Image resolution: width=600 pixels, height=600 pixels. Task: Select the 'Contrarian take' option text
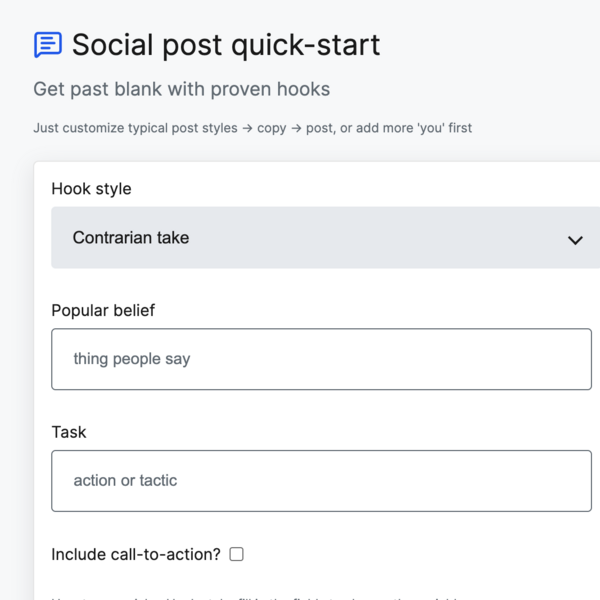click(x=131, y=238)
